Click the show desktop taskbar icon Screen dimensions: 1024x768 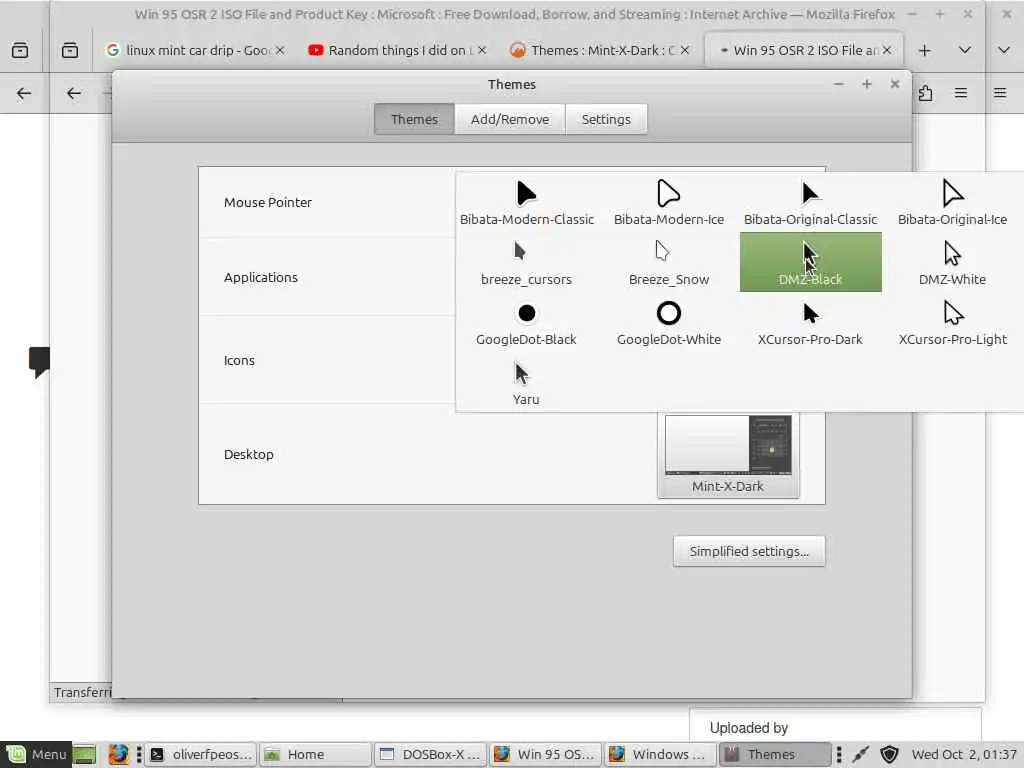[x=85, y=755]
